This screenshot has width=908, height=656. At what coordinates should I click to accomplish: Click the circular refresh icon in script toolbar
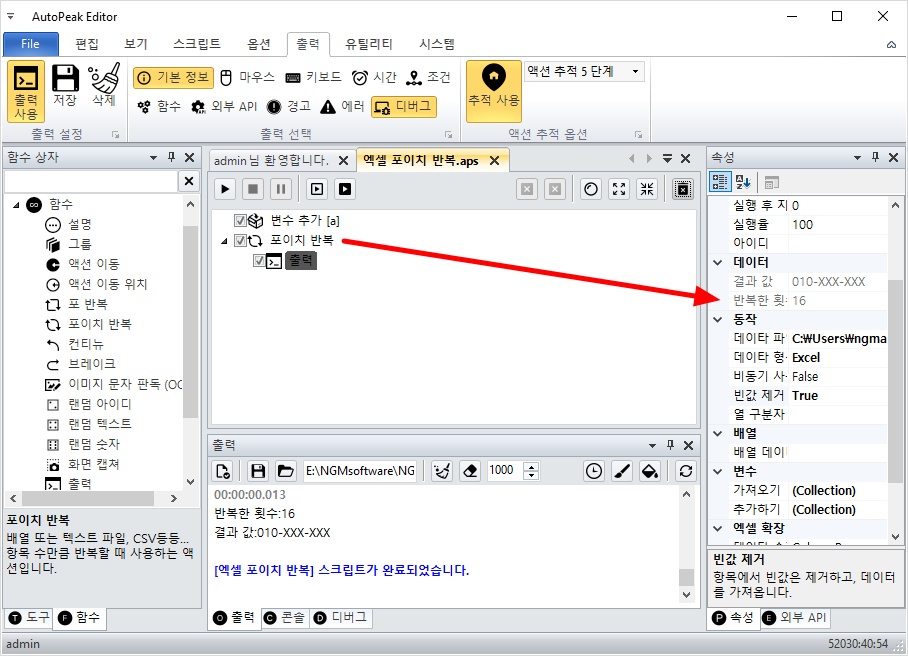coord(591,189)
